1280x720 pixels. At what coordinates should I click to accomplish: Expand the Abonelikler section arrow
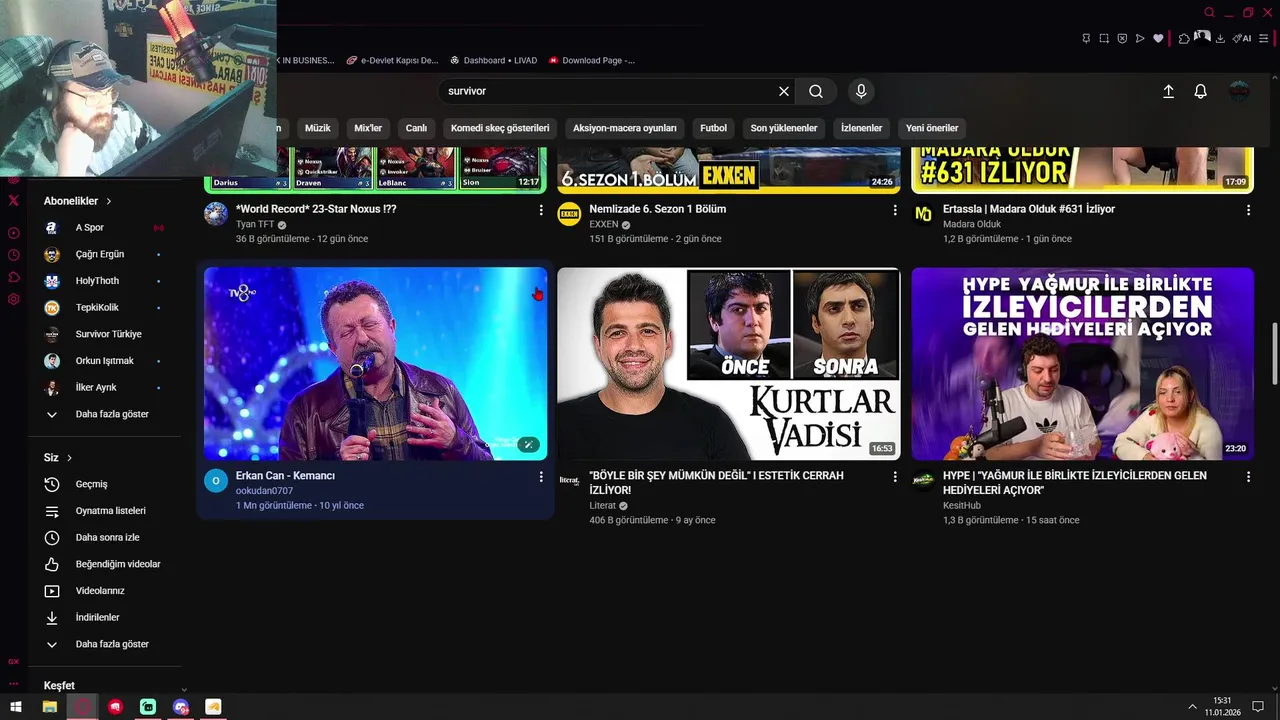click(x=108, y=201)
